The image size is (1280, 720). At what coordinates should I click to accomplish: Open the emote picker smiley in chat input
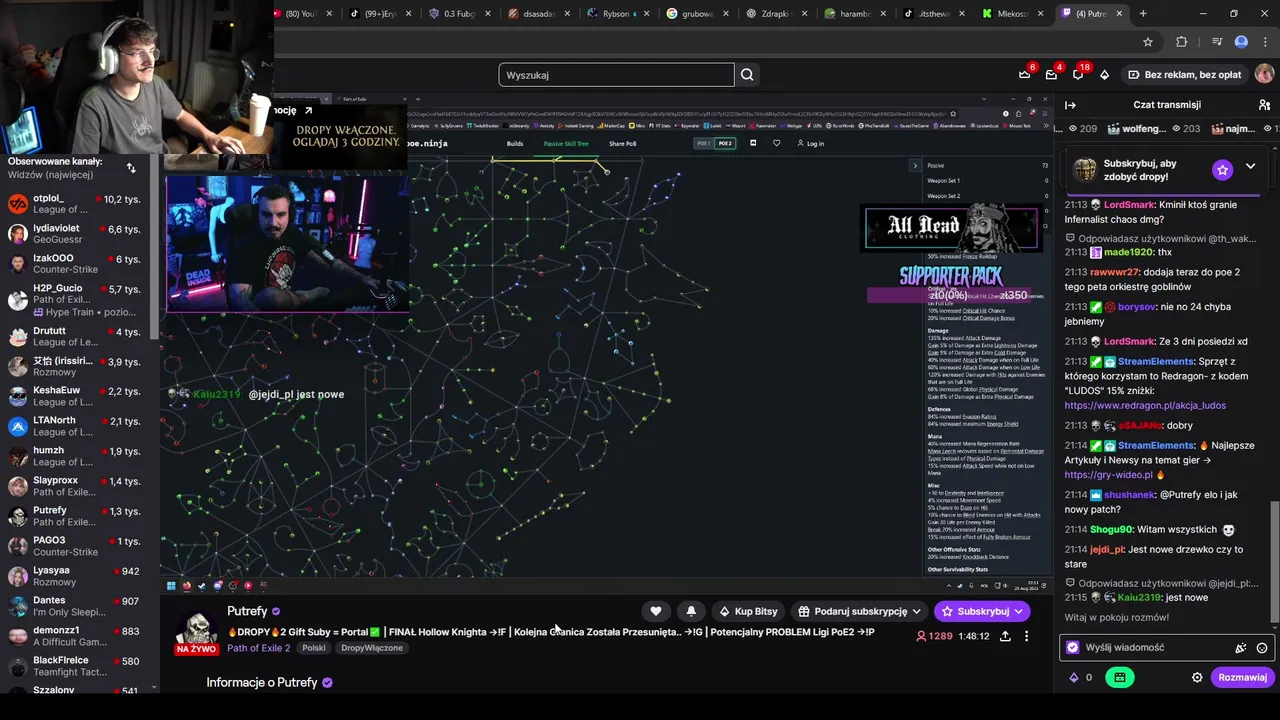(x=1262, y=648)
